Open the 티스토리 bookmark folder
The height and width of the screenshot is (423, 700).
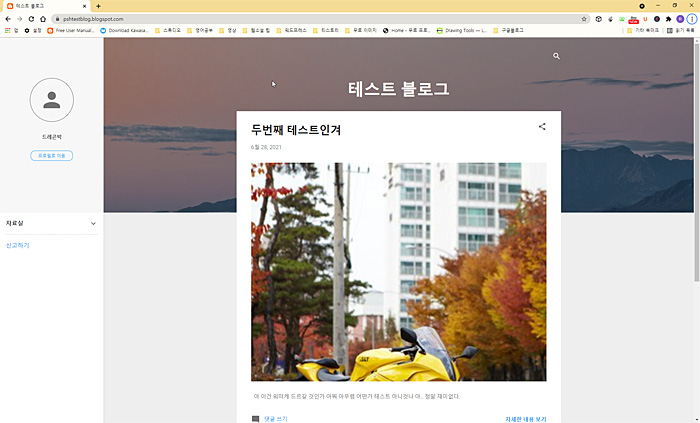(325, 31)
